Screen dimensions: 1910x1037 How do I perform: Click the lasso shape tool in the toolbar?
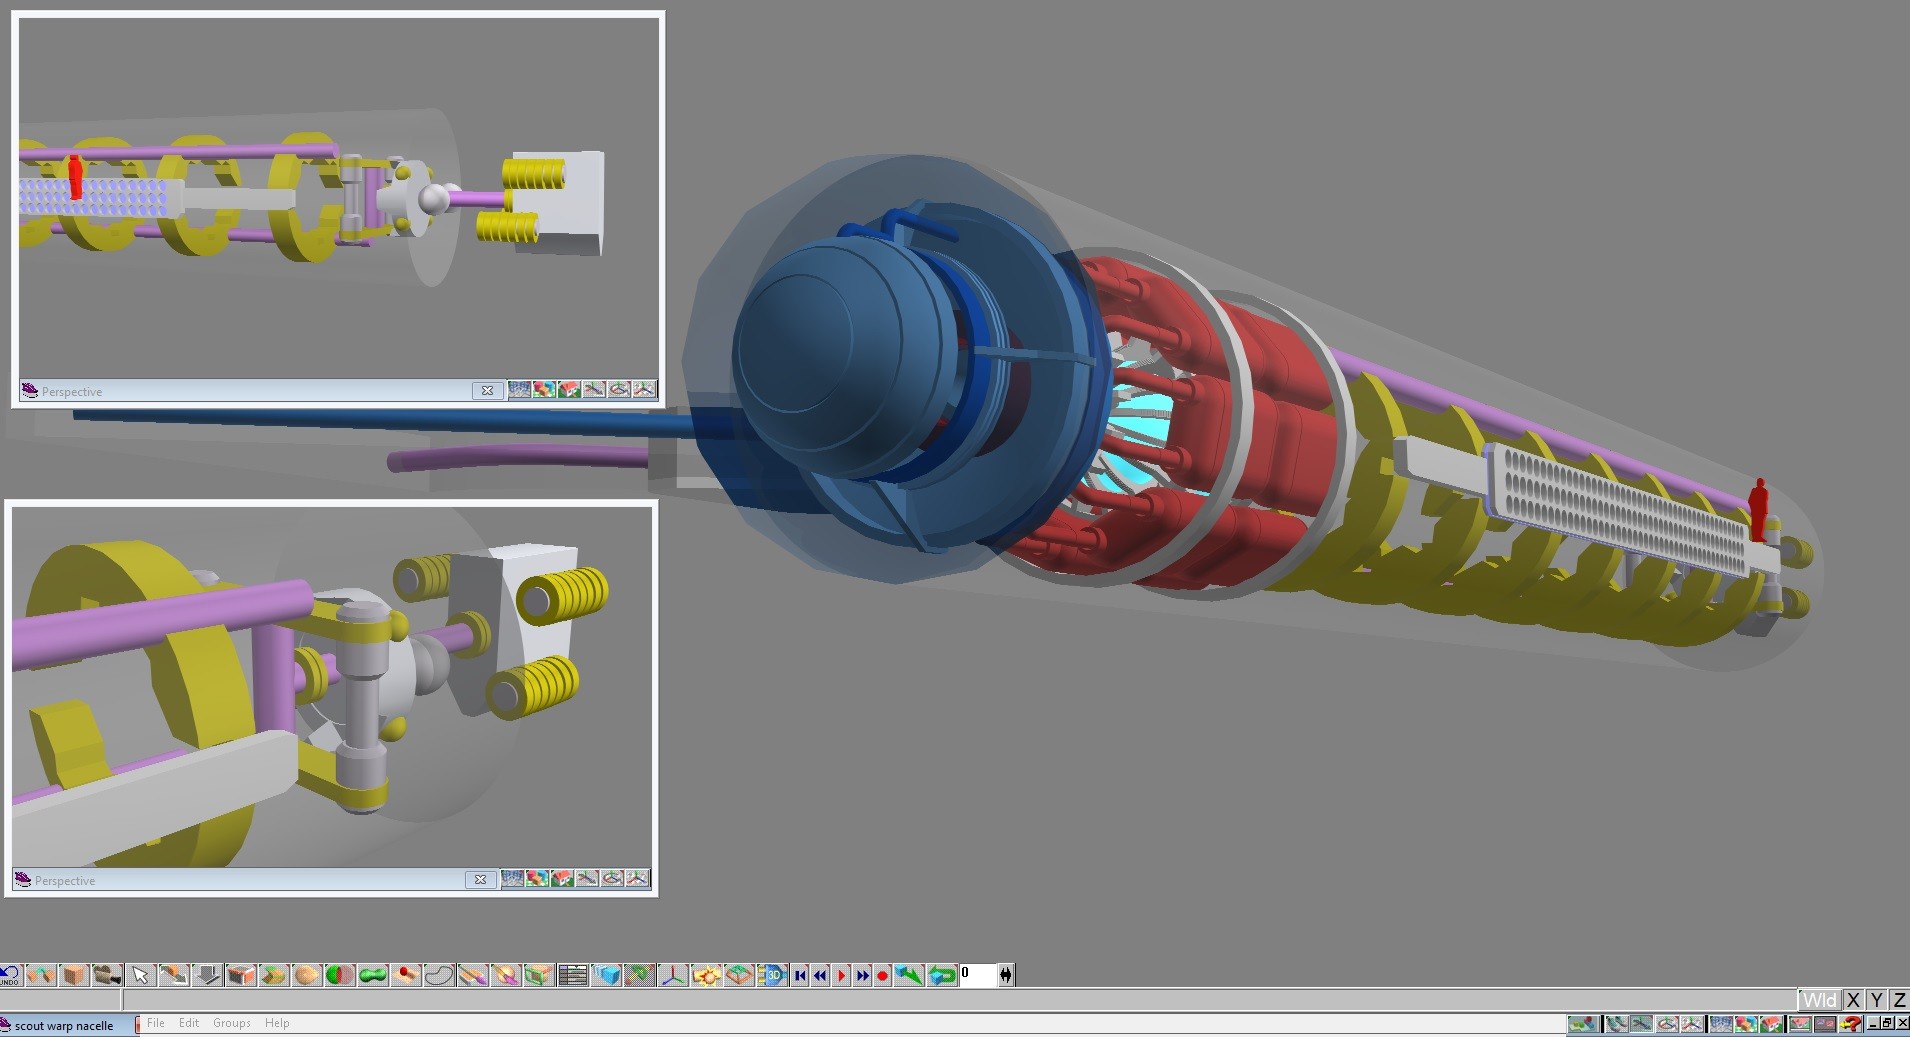438,975
